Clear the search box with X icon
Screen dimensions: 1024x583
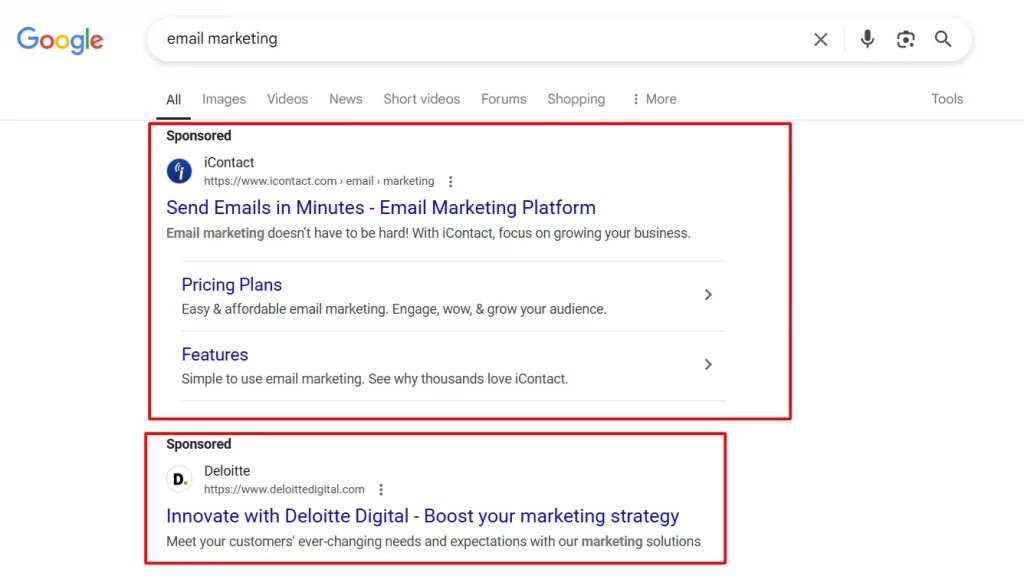[821, 39]
